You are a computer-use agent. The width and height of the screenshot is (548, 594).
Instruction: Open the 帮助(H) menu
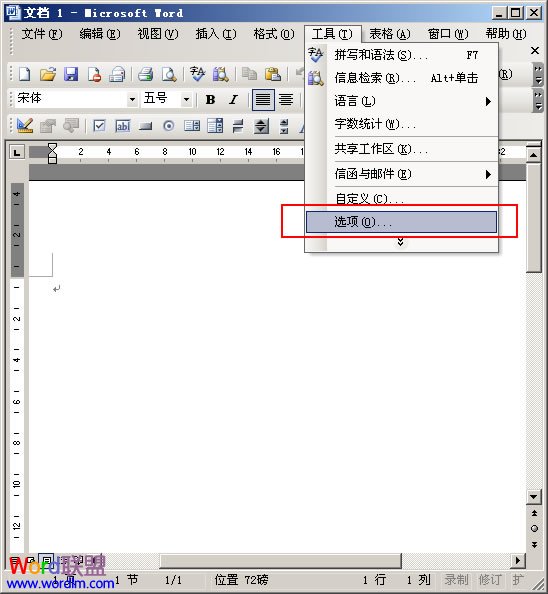[x=506, y=34]
